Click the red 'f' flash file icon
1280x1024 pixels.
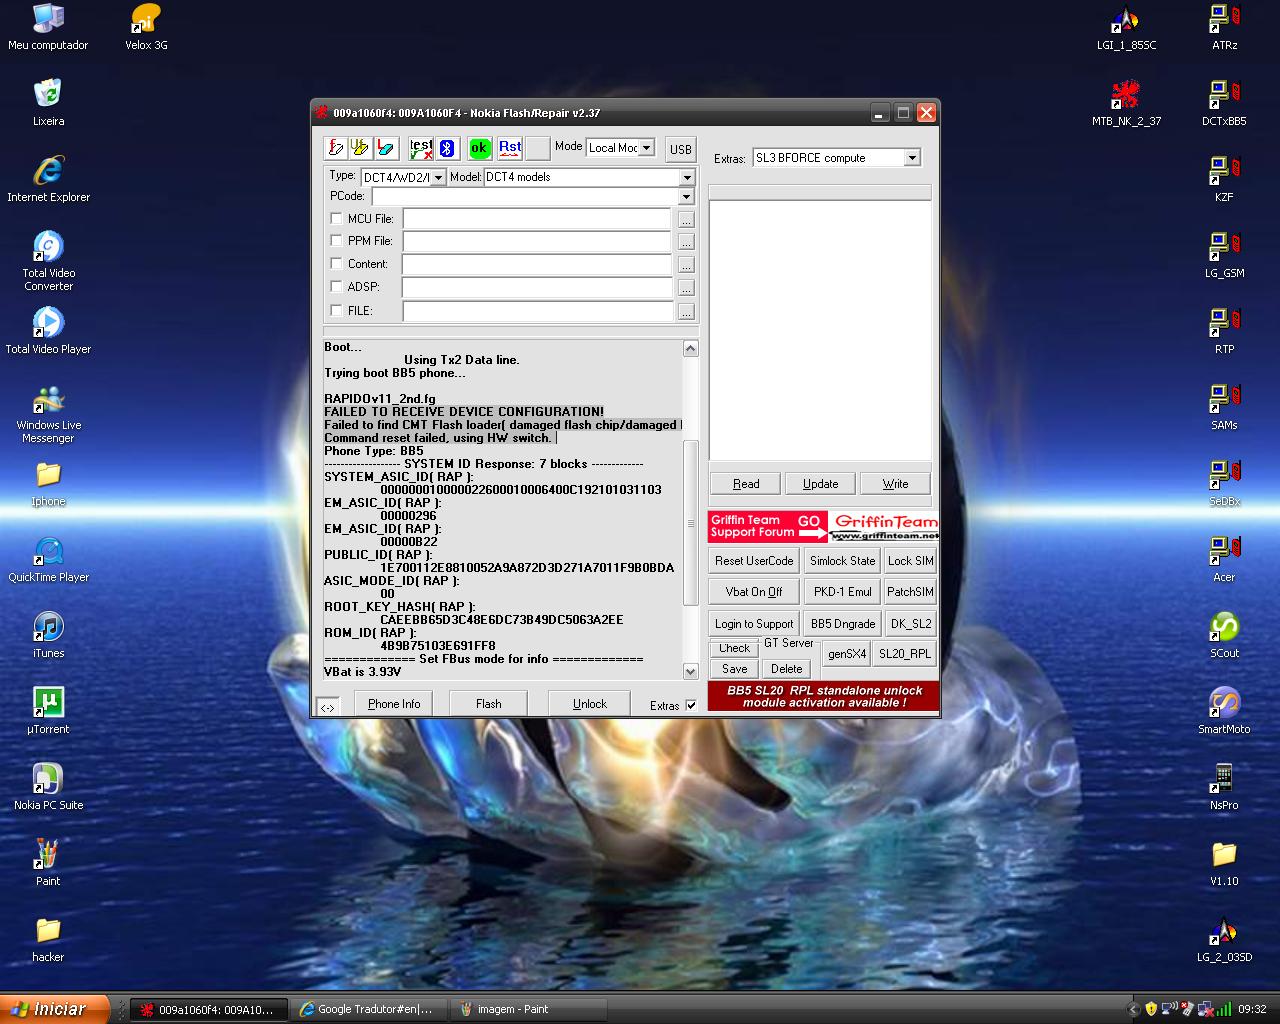(336, 148)
